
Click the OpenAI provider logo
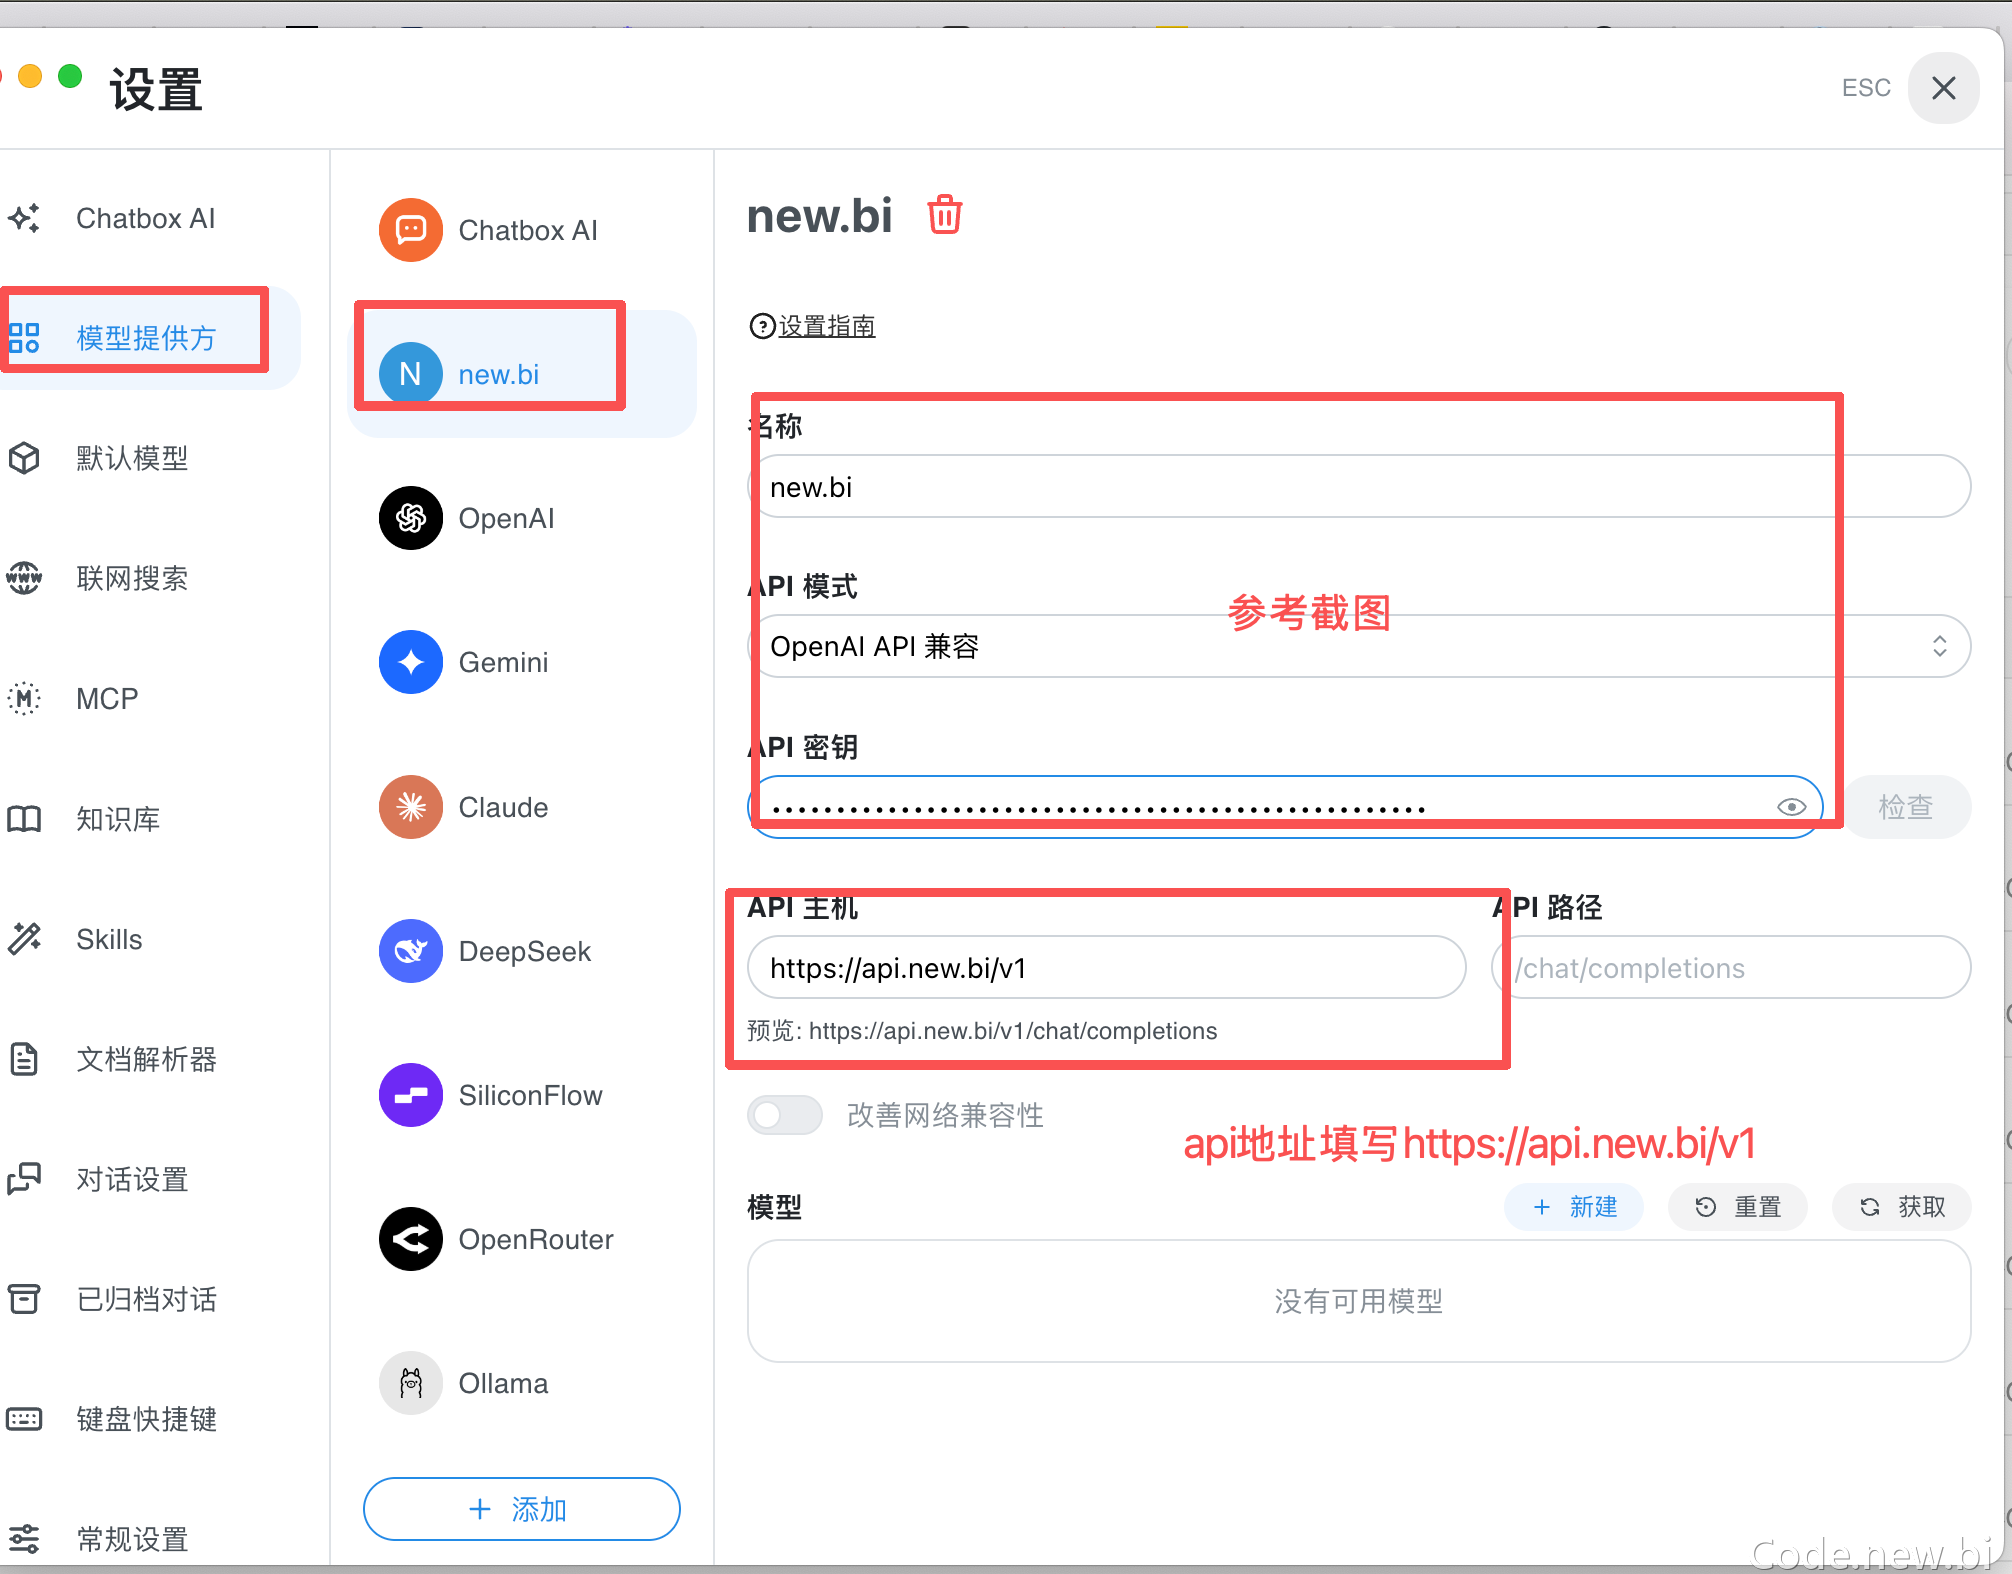click(411, 518)
